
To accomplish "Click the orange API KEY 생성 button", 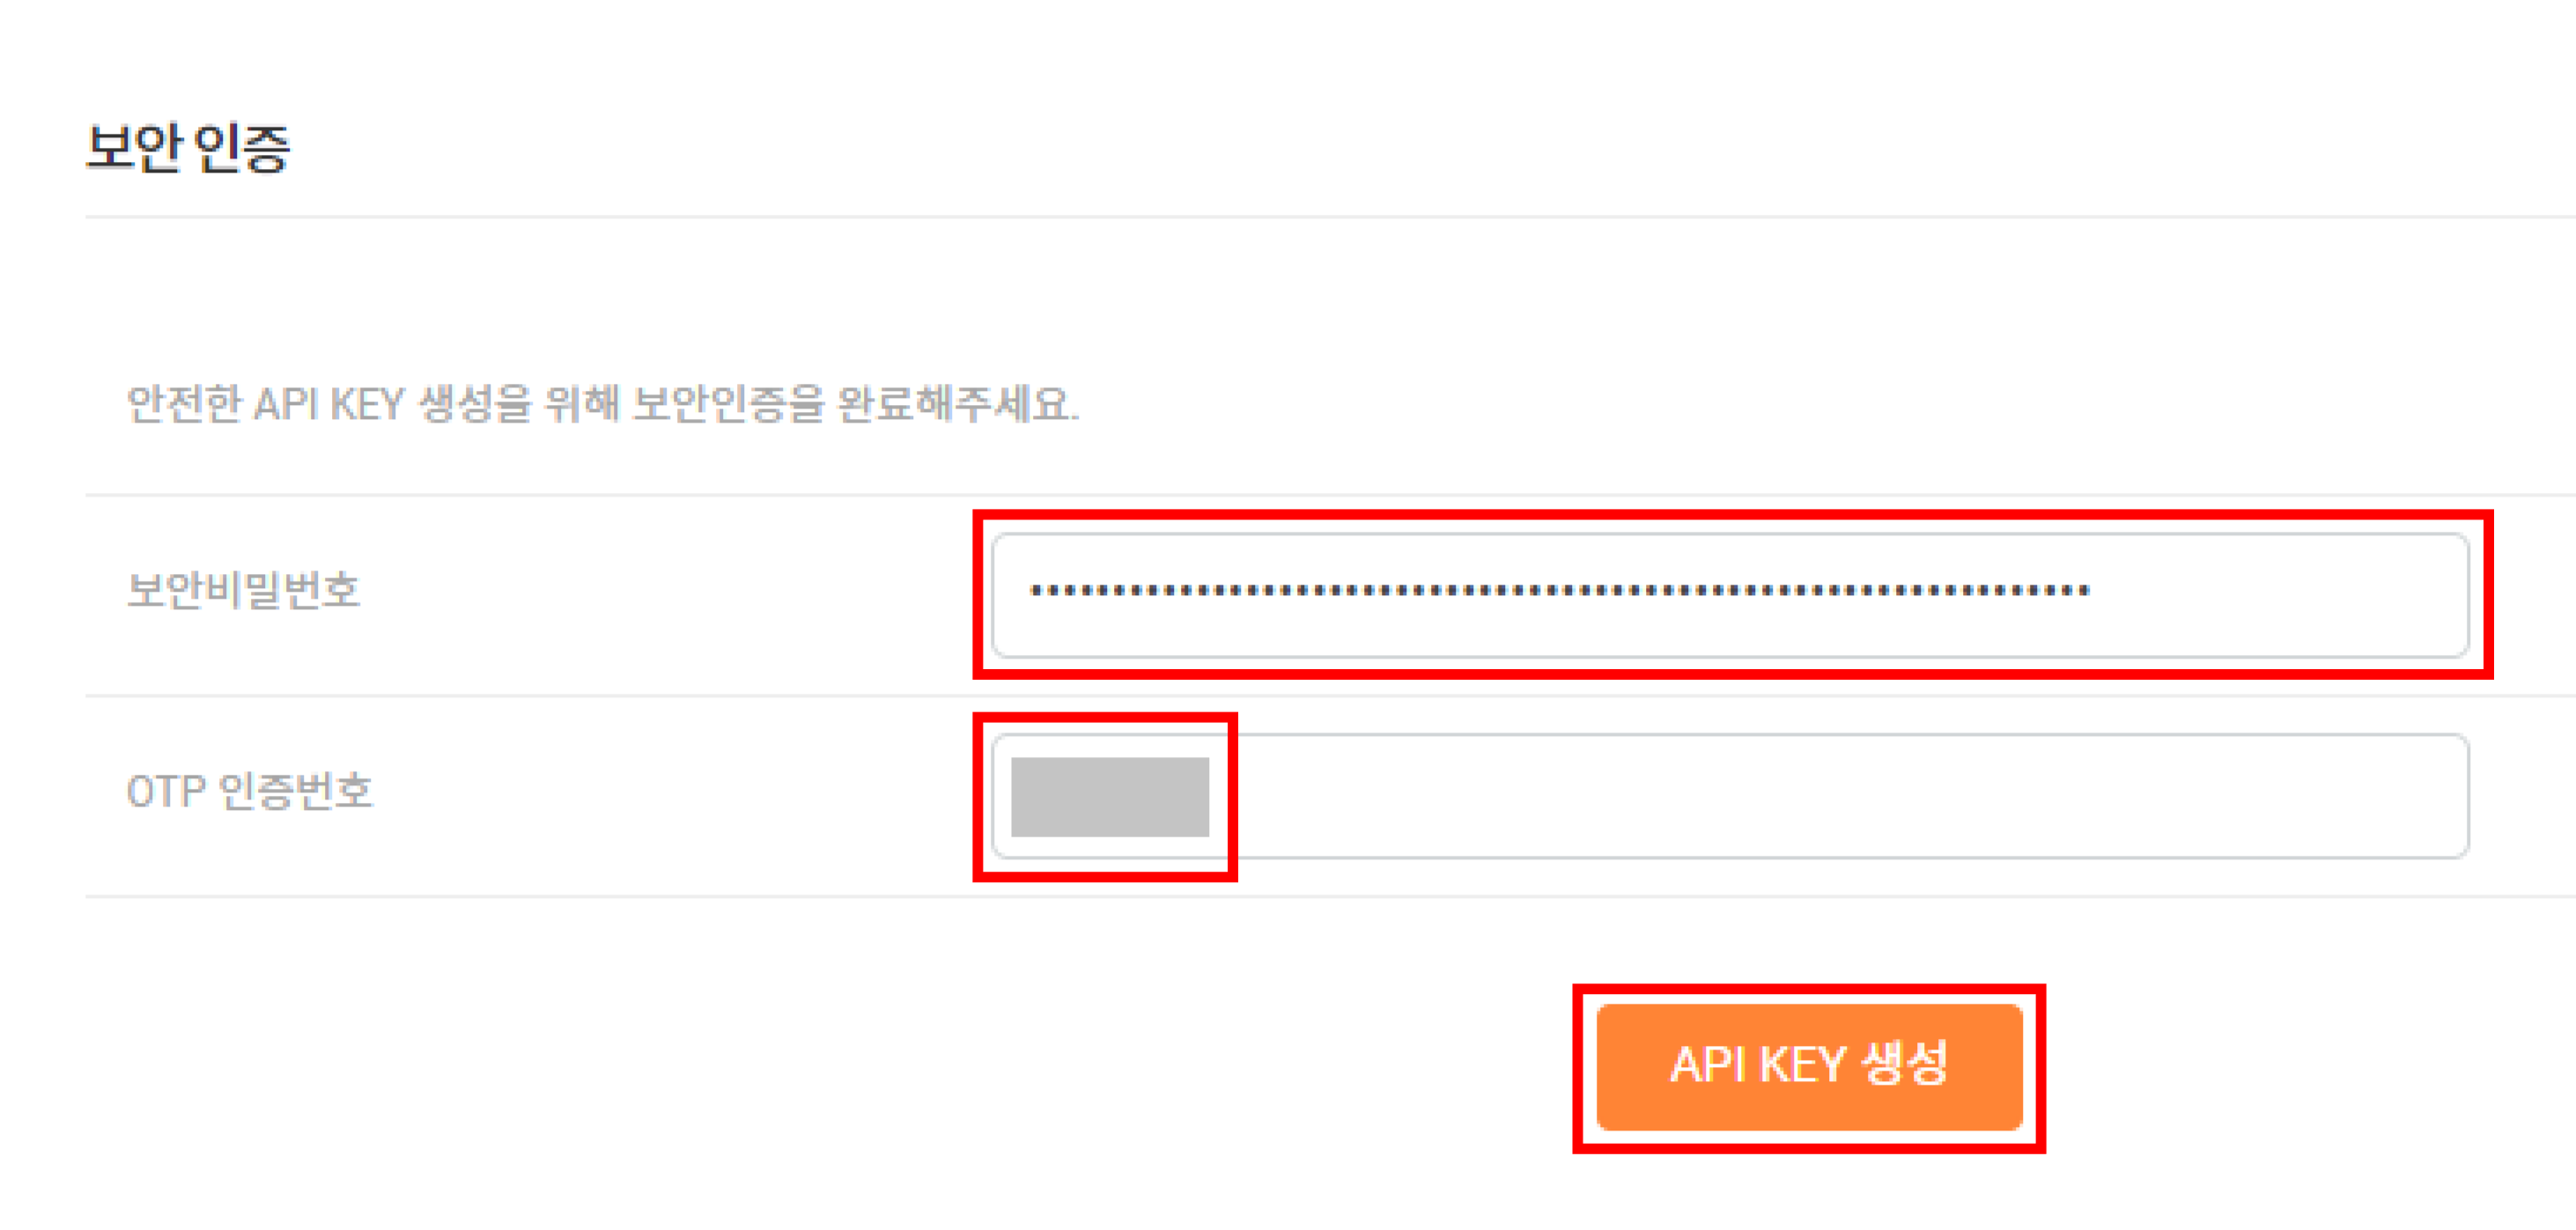I will pos(1809,1067).
